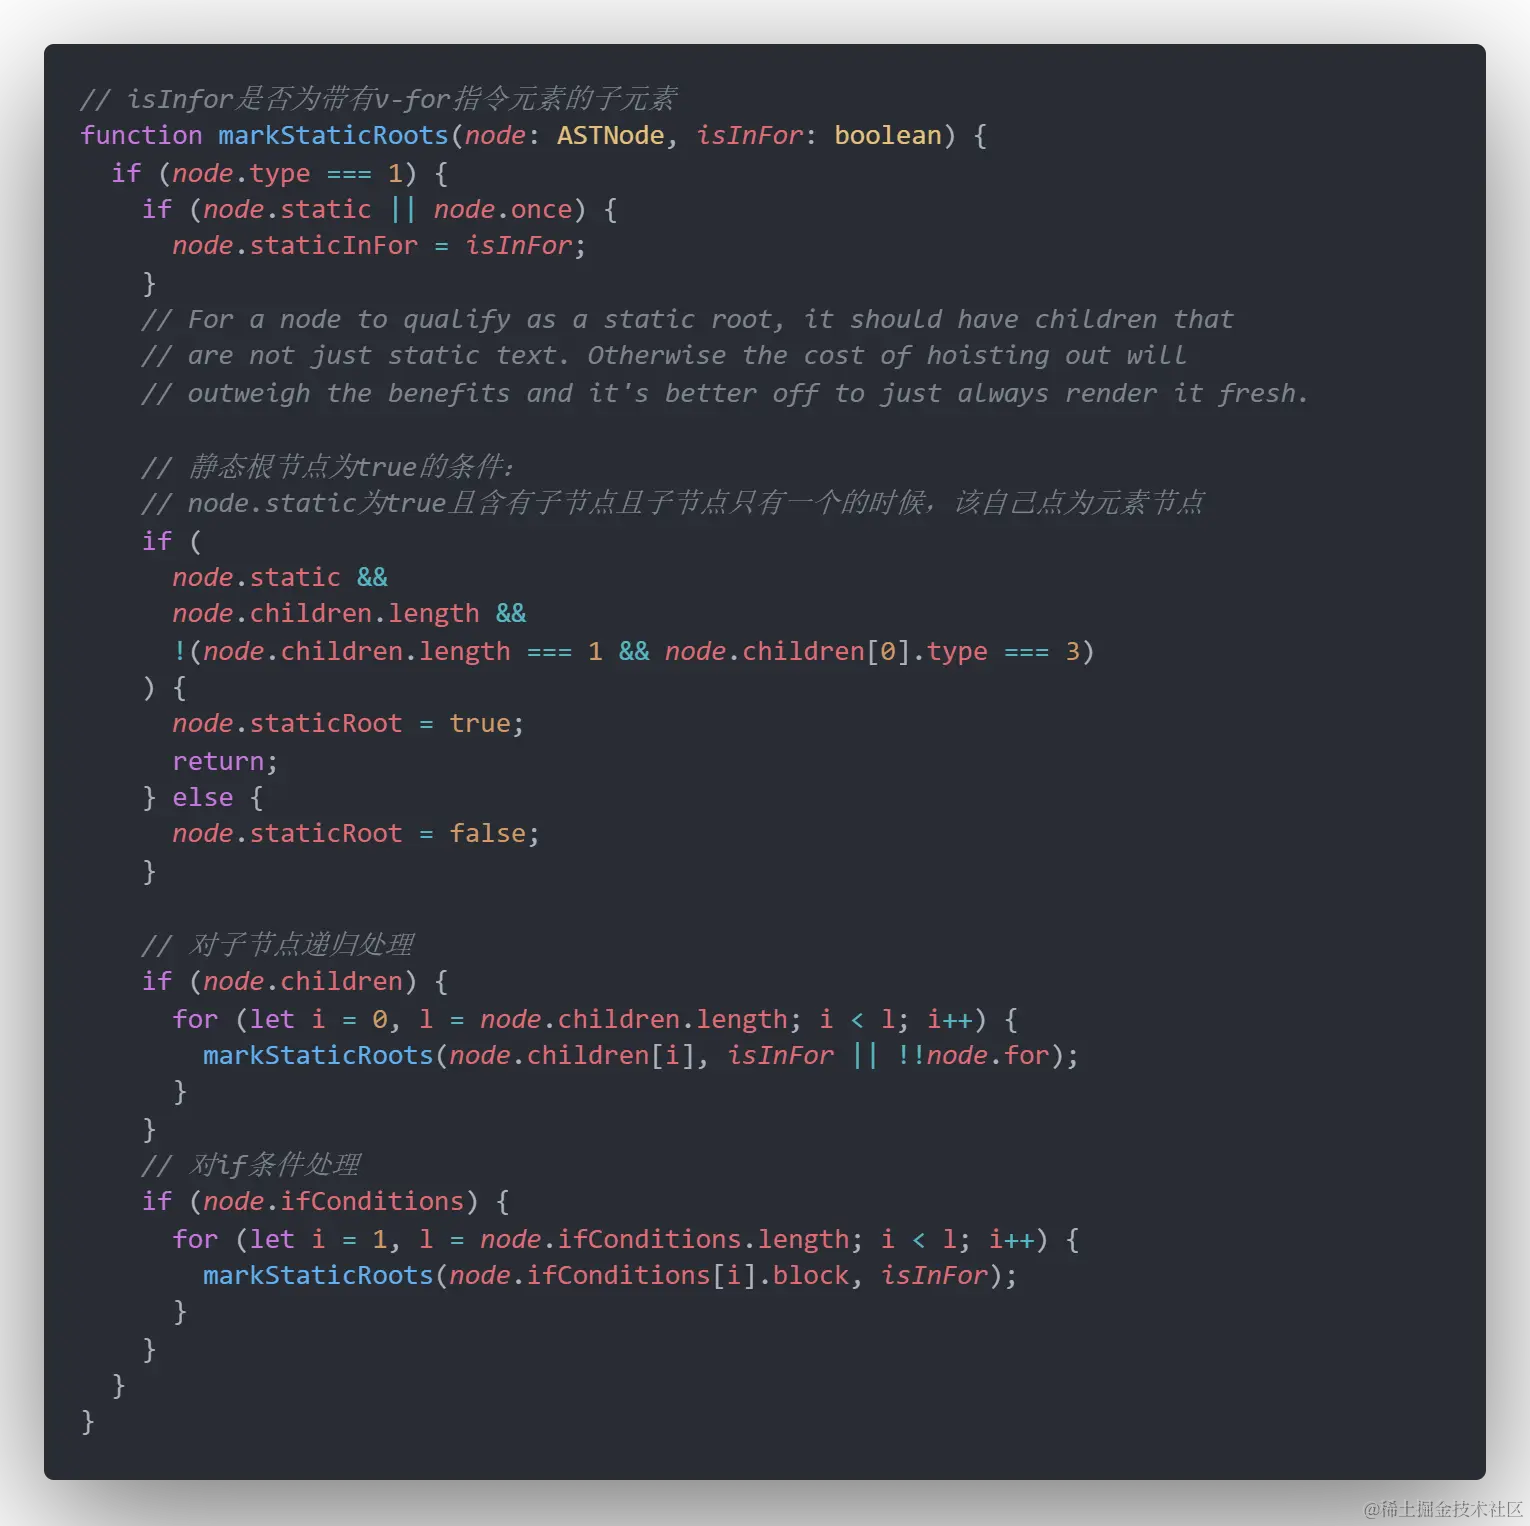The height and width of the screenshot is (1526, 1530).
Task: Click the false value assigned to staticRoot
Action: tap(487, 833)
